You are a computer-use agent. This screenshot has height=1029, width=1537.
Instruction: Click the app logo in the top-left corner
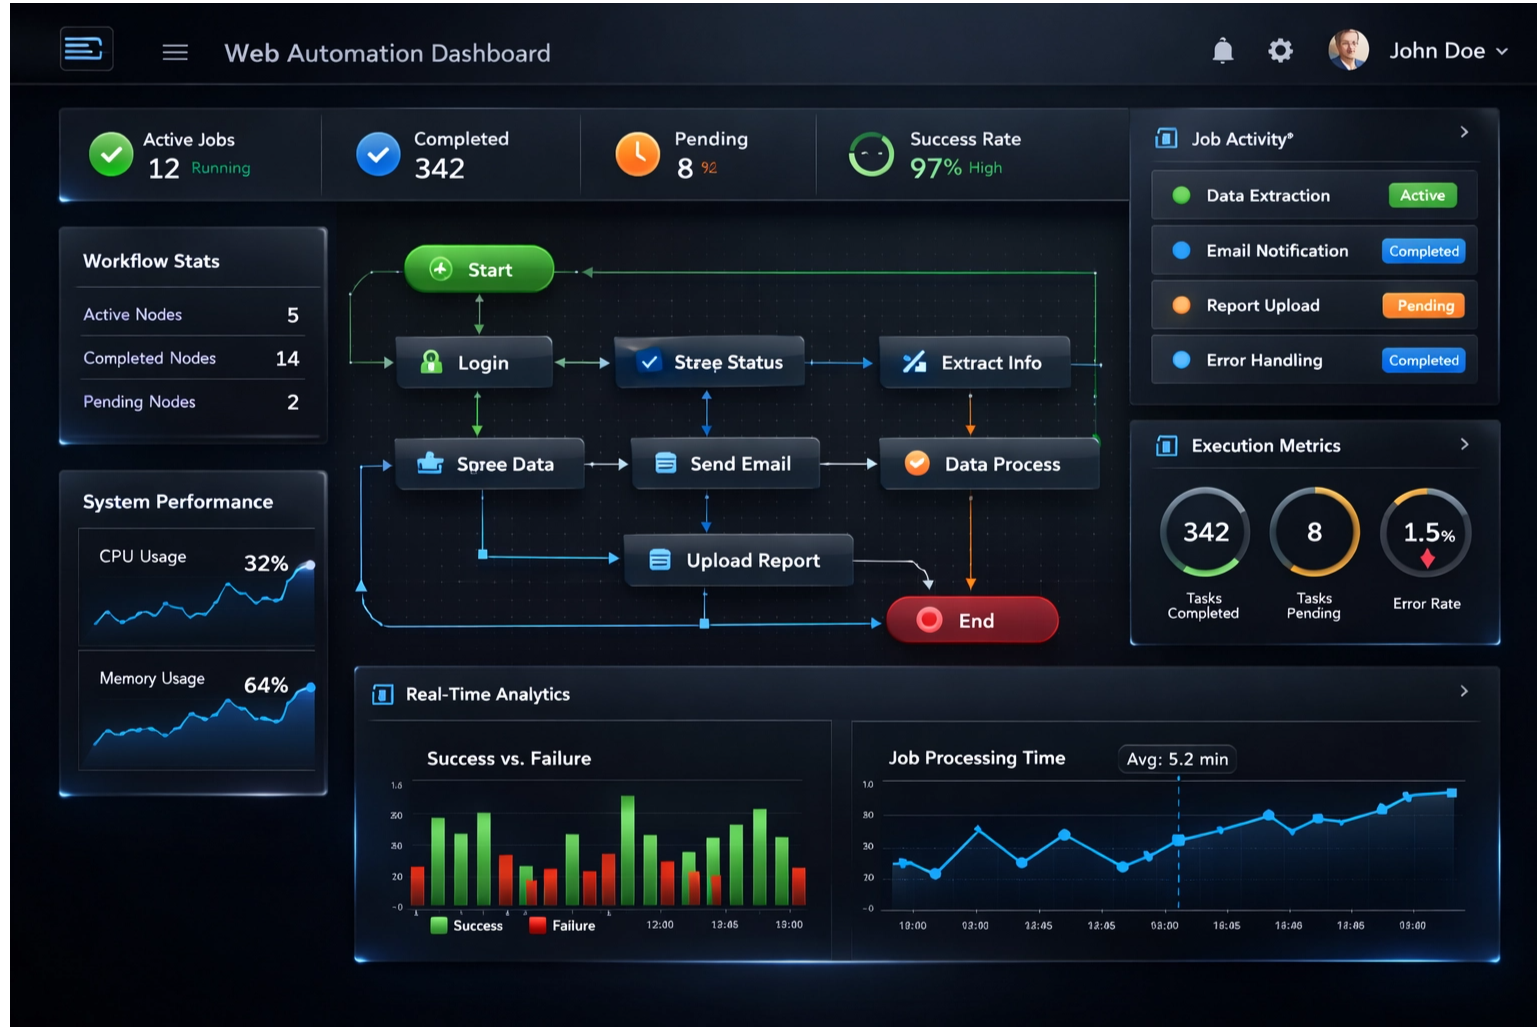pos(86,48)
